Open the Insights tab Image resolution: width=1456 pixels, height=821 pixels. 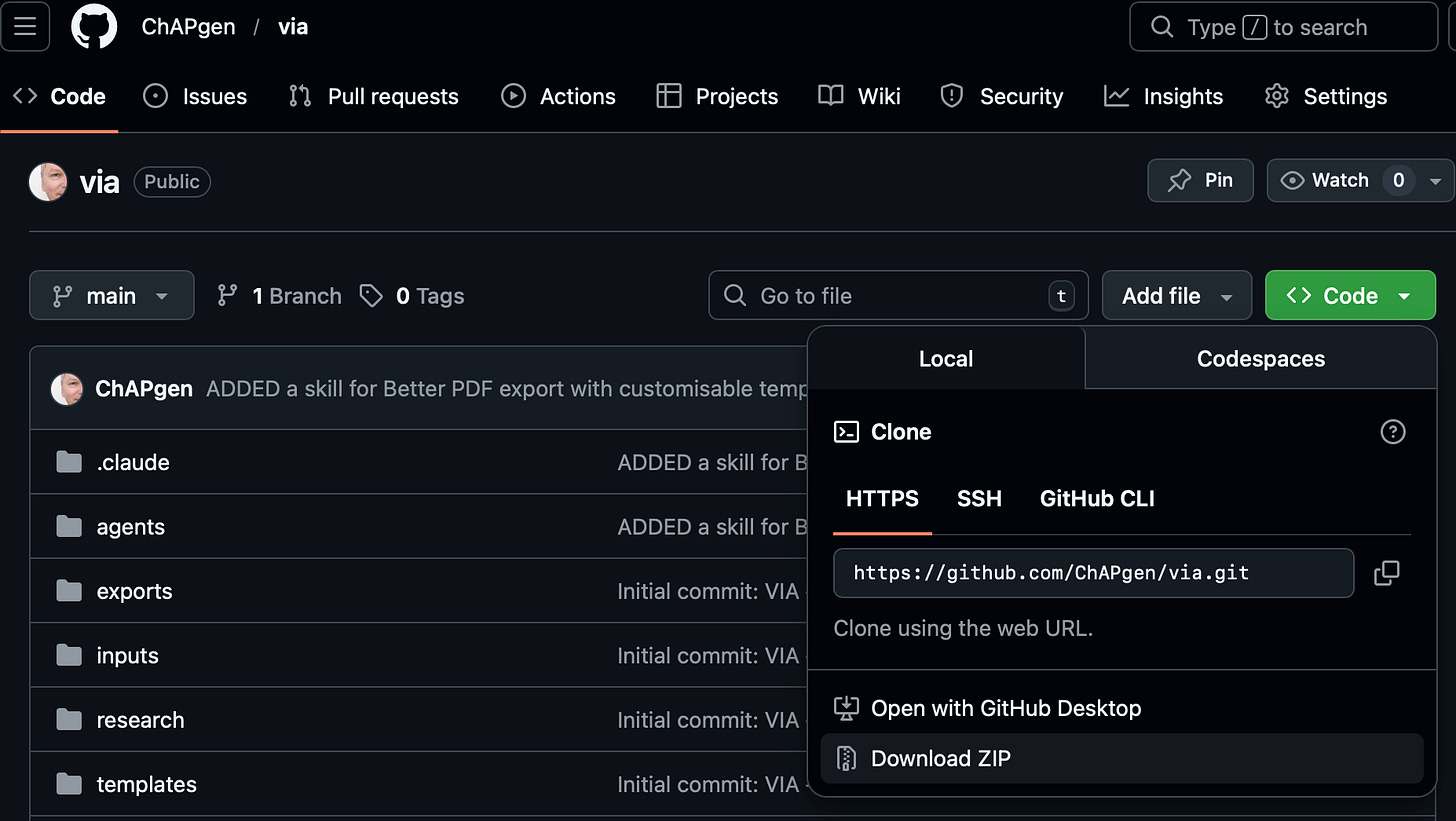1164,96
